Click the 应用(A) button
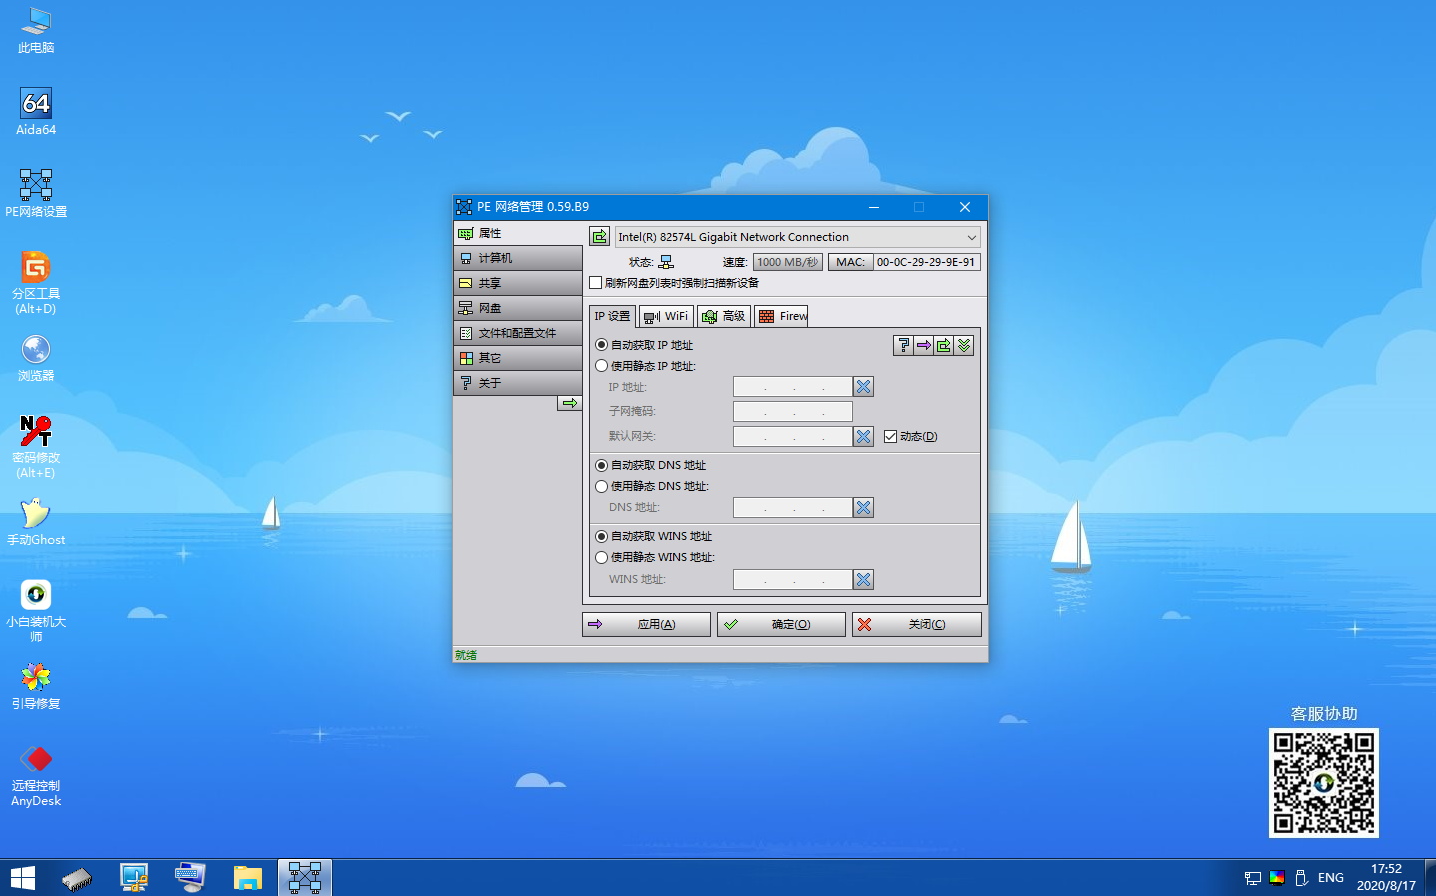This screenshot has height=896, width=1436. (x=646, y=623)
